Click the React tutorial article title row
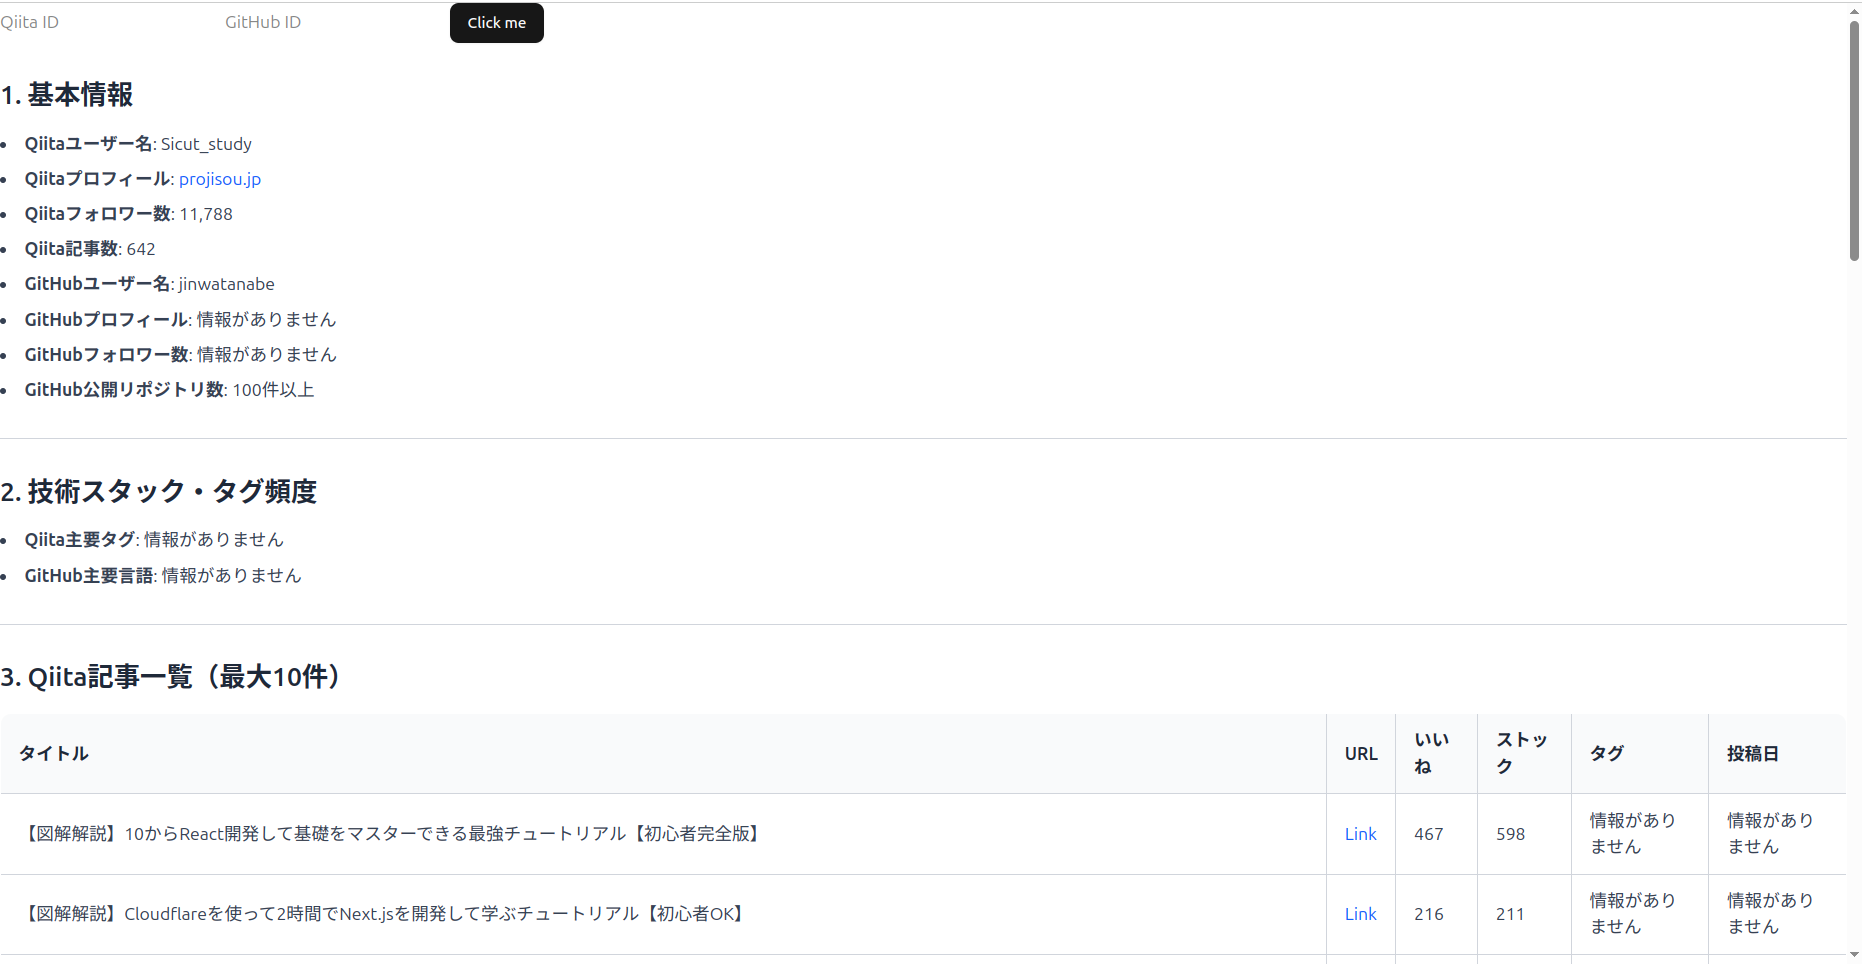1862x964 pixels. tap(392, 833)
